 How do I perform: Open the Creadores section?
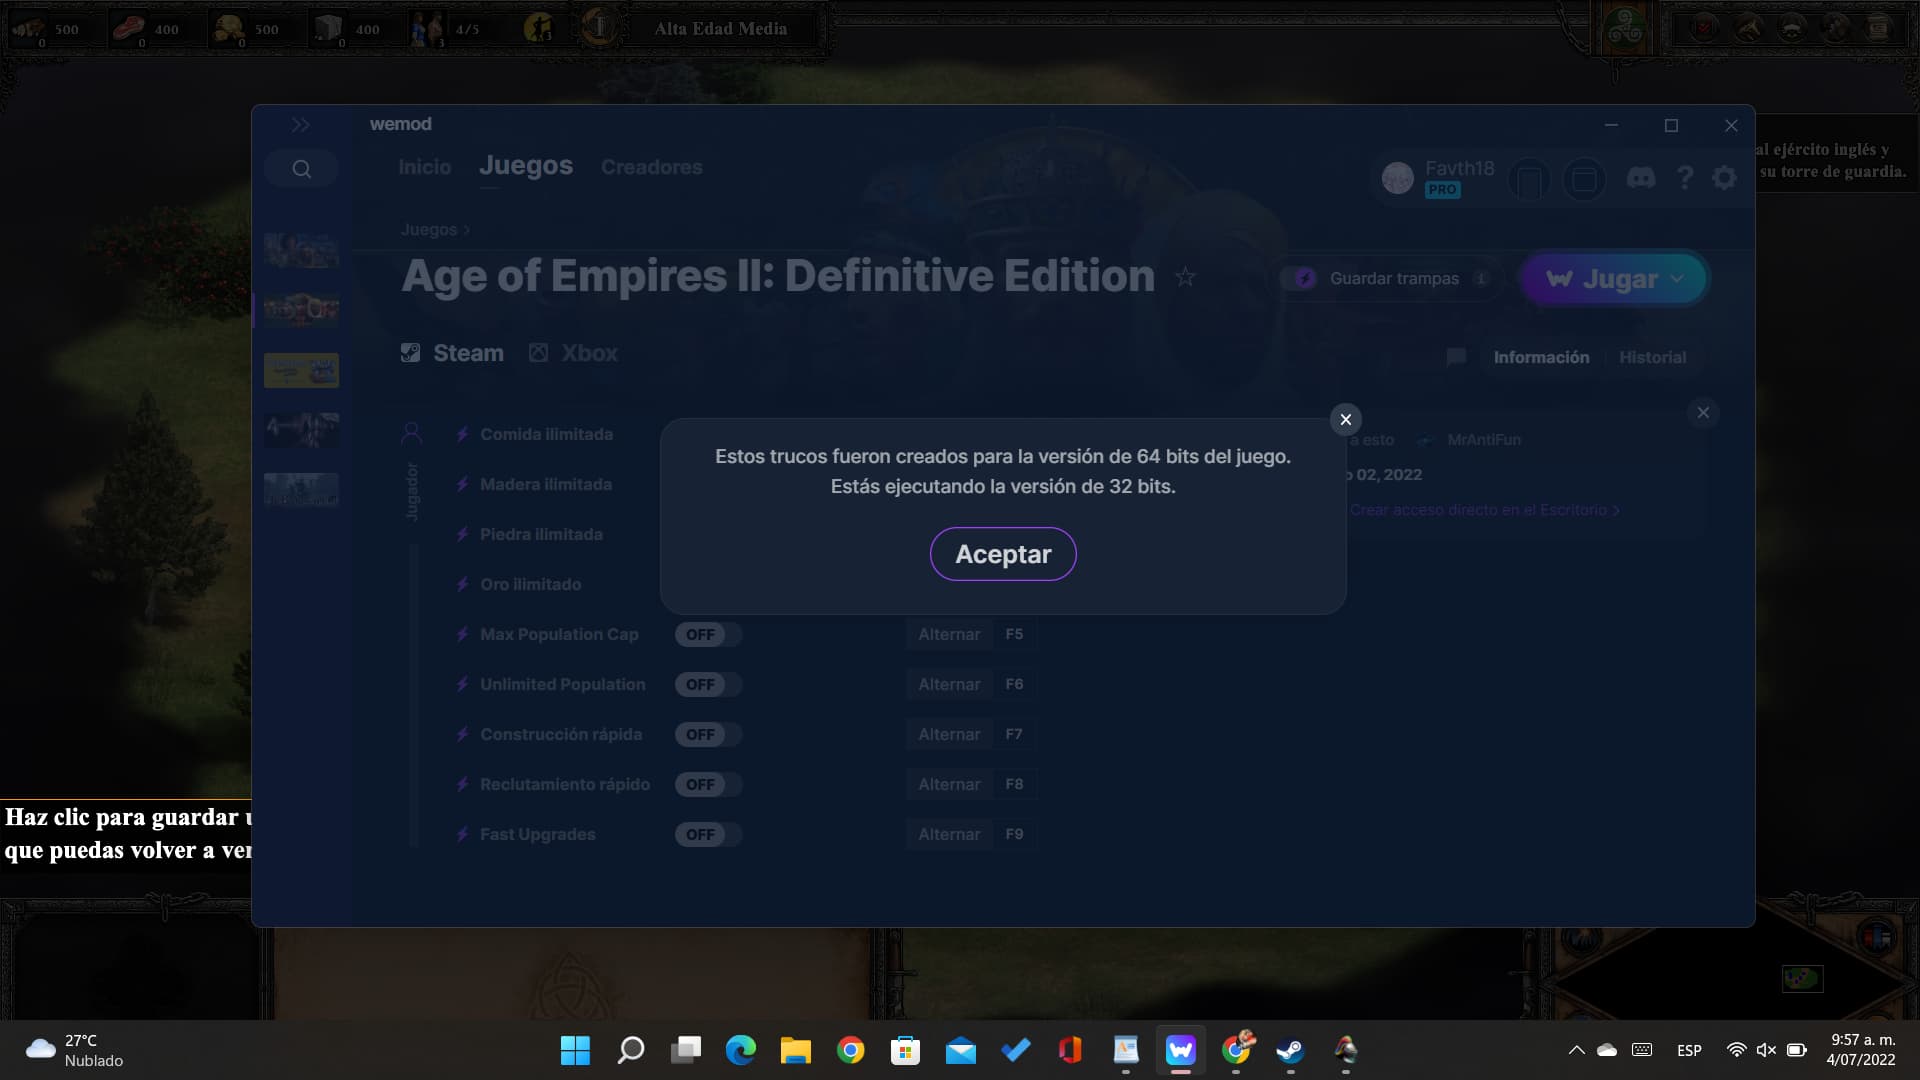tap(651, 167)
